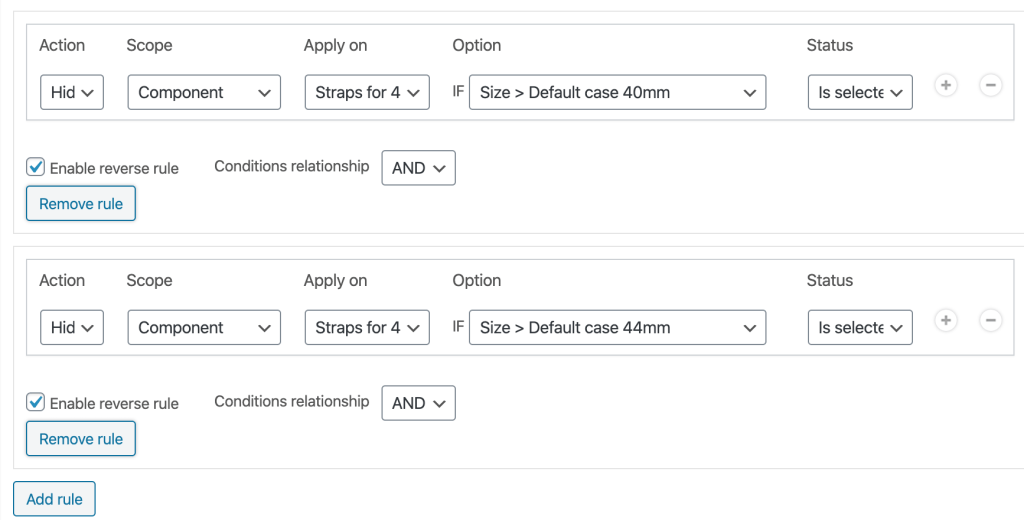Uncheck Enable reverse rule for the 40mm rule

[36, 168]
